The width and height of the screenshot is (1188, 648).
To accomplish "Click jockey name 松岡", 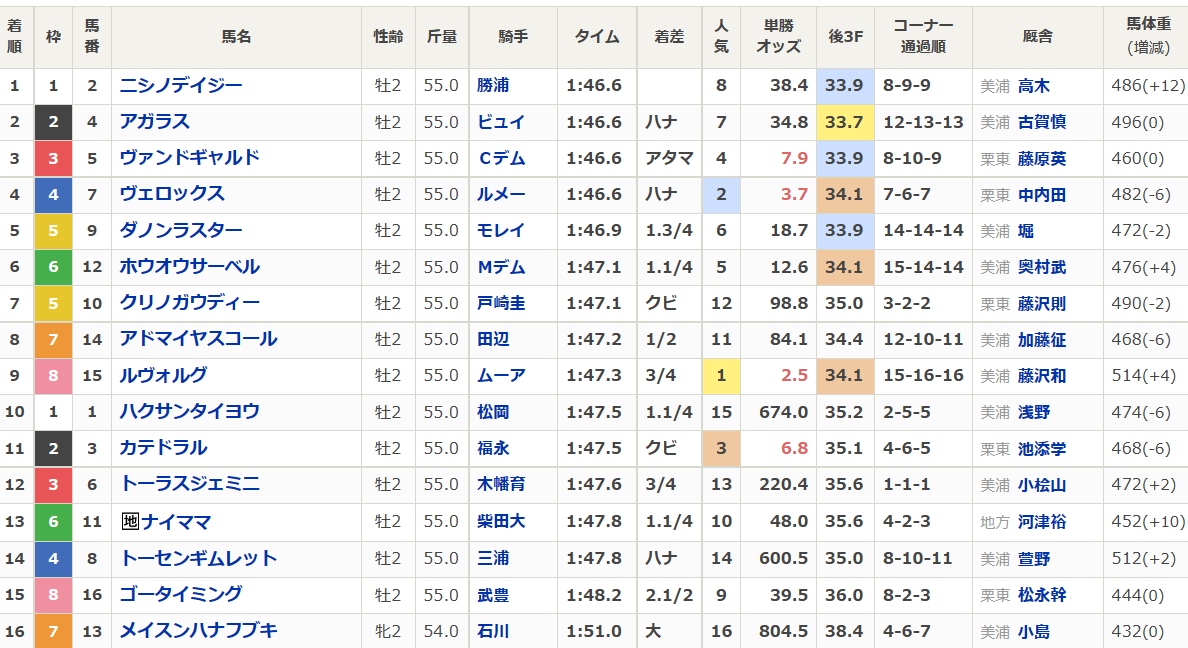I will tap(493, 412).
